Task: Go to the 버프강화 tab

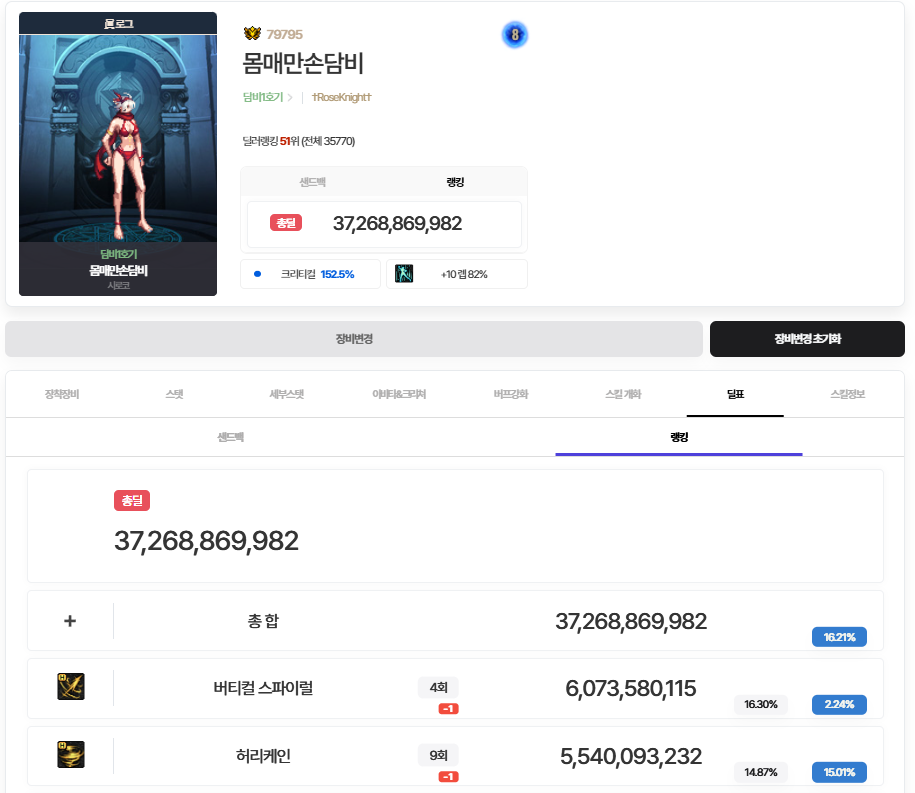Action: [511, 394]
